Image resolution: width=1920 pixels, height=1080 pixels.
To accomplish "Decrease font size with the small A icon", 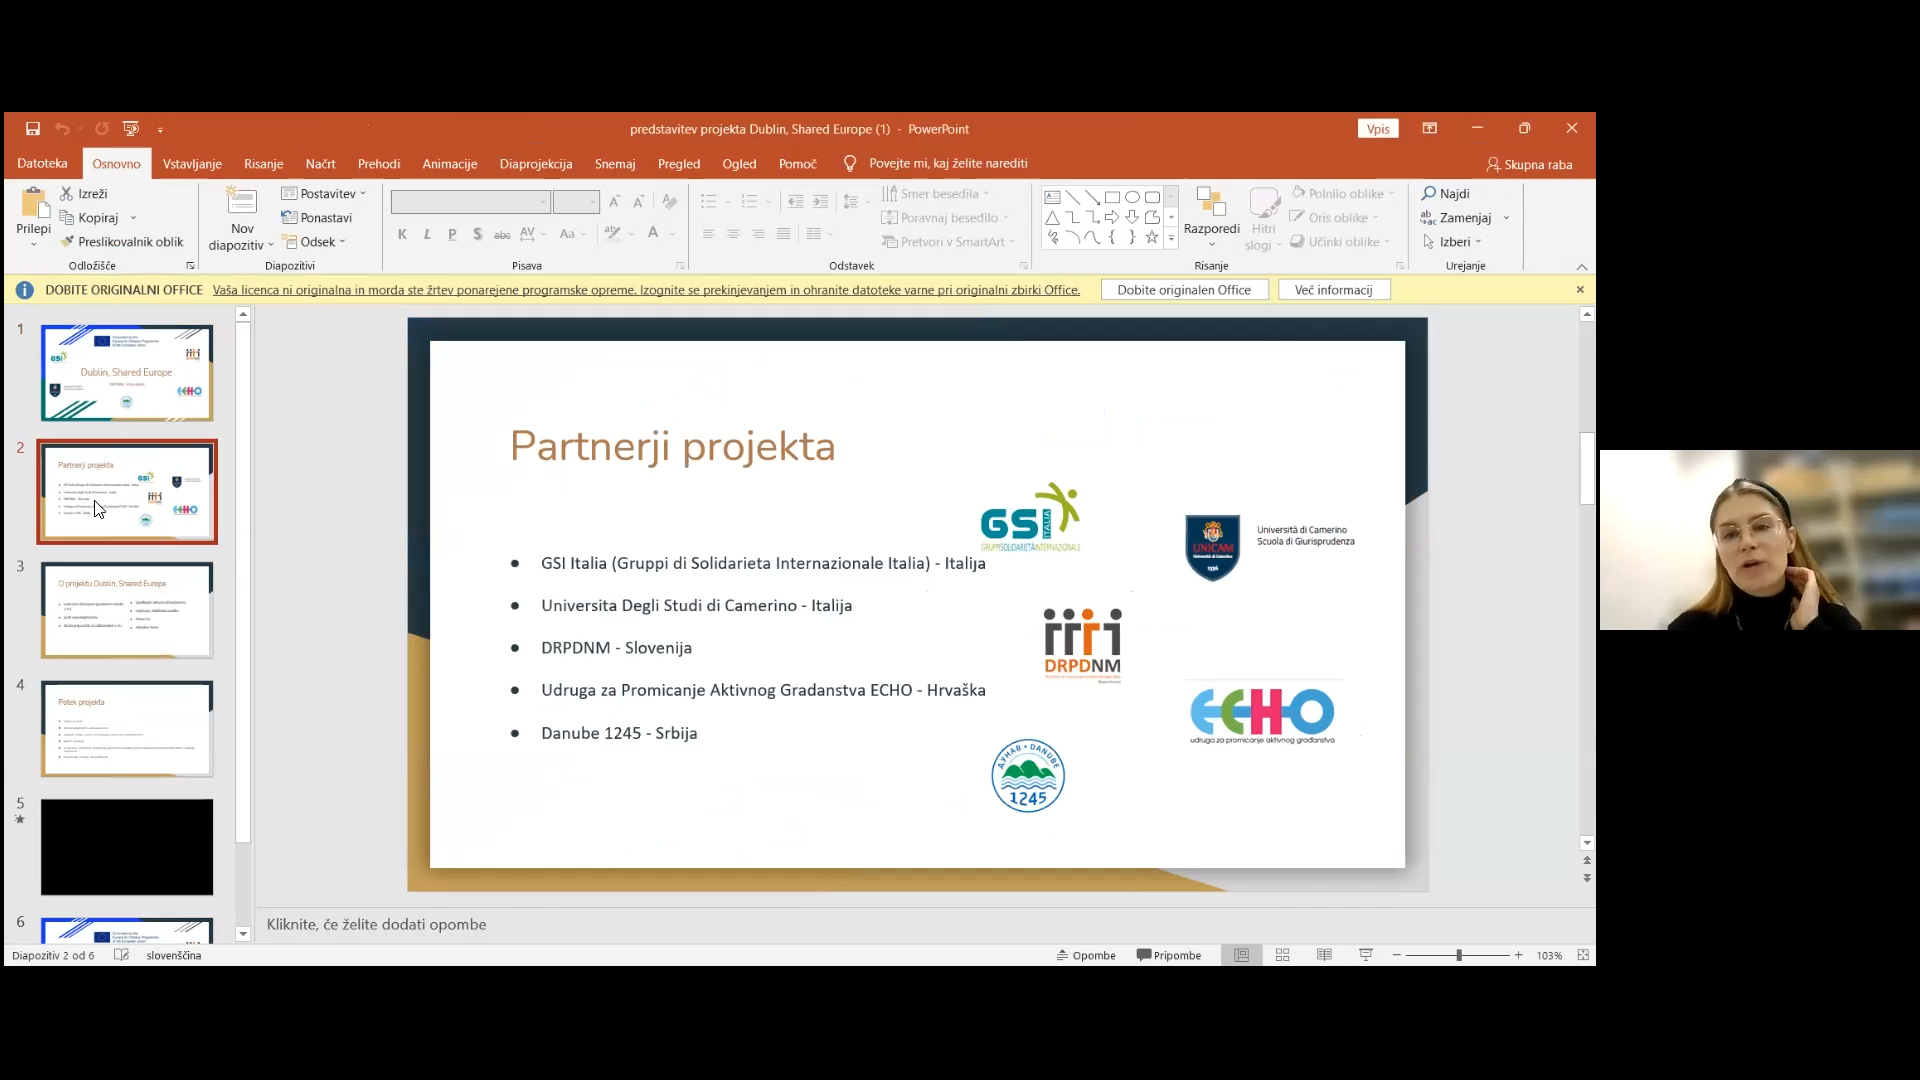I will pos(639,202).
